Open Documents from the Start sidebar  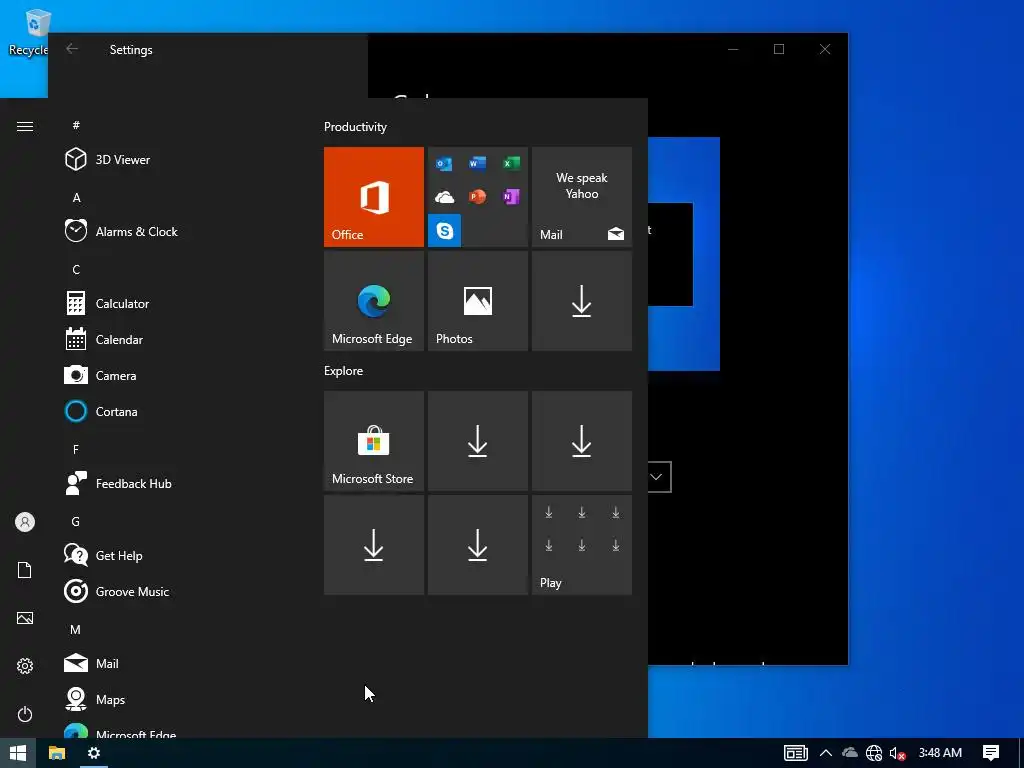25,570
